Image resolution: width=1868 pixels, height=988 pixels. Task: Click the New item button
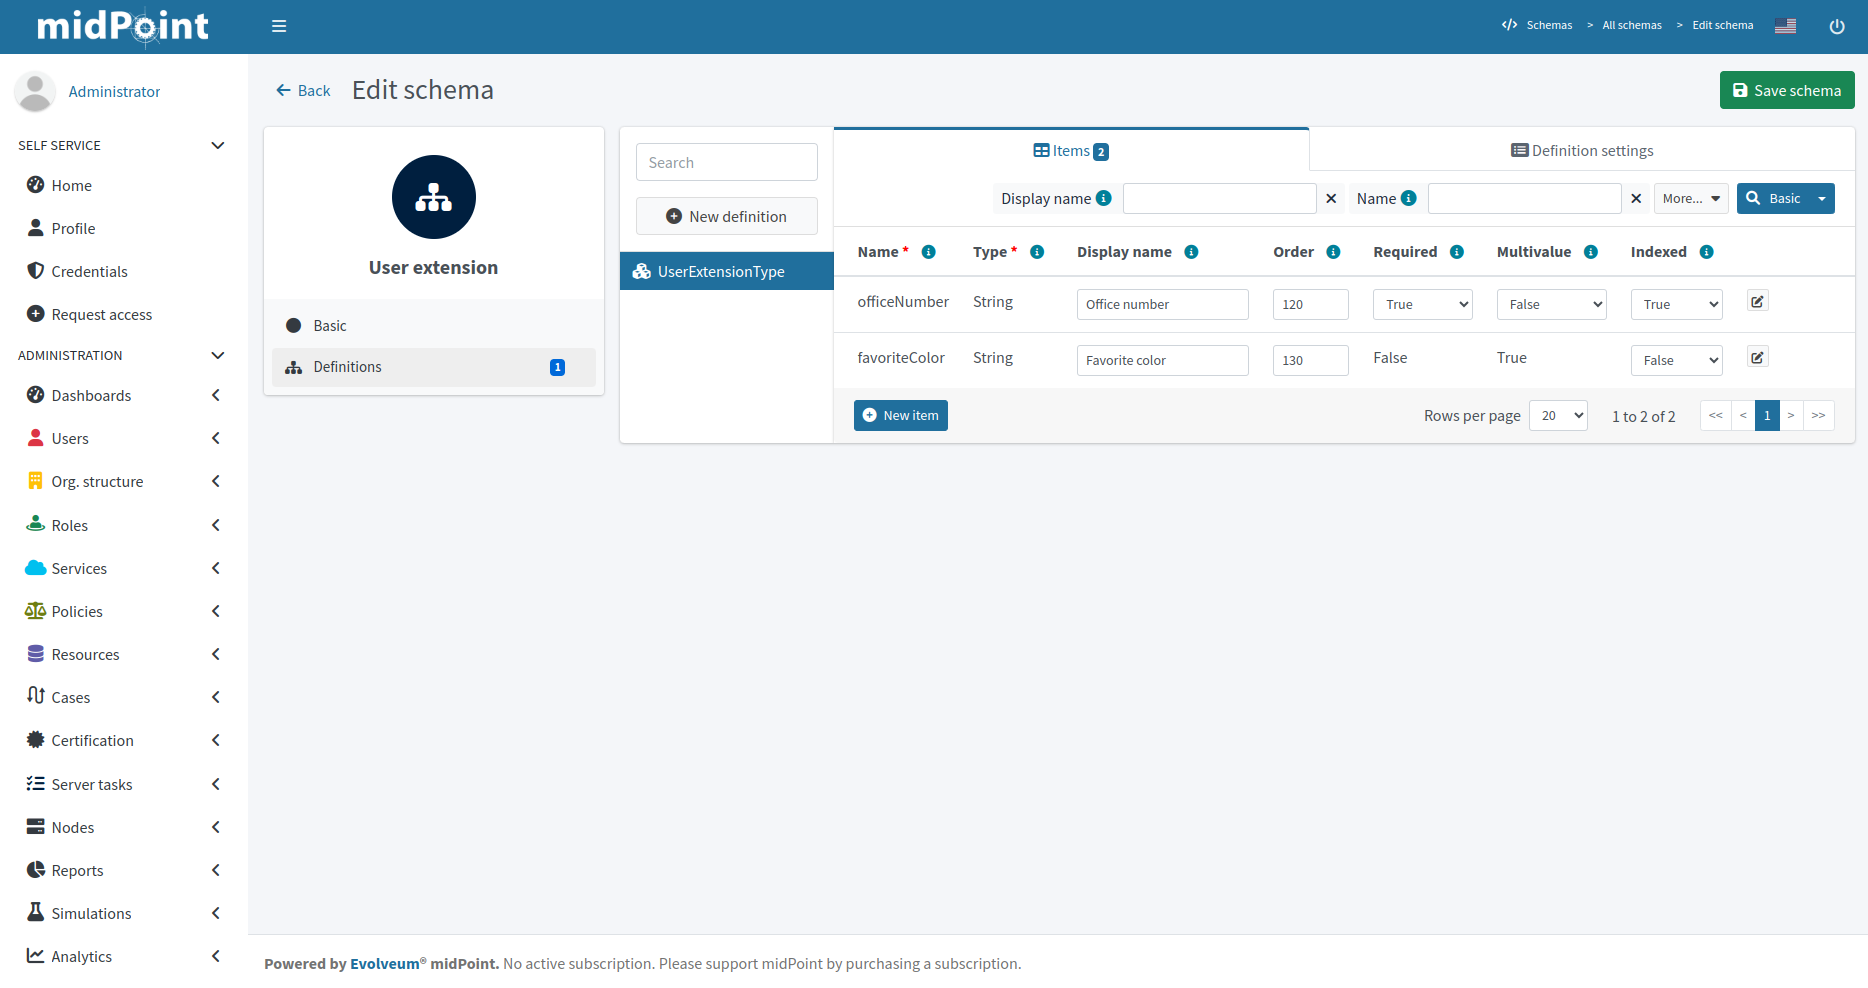pyautogui.click(x=900, y=416)
